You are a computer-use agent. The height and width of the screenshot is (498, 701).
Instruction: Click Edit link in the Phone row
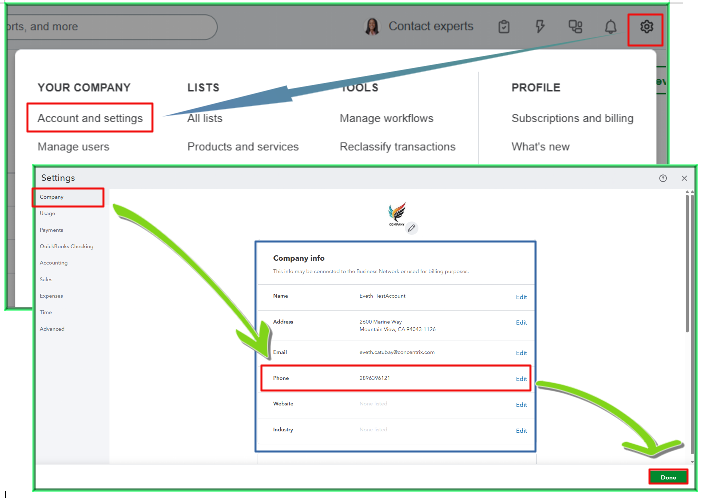point(521,379)
